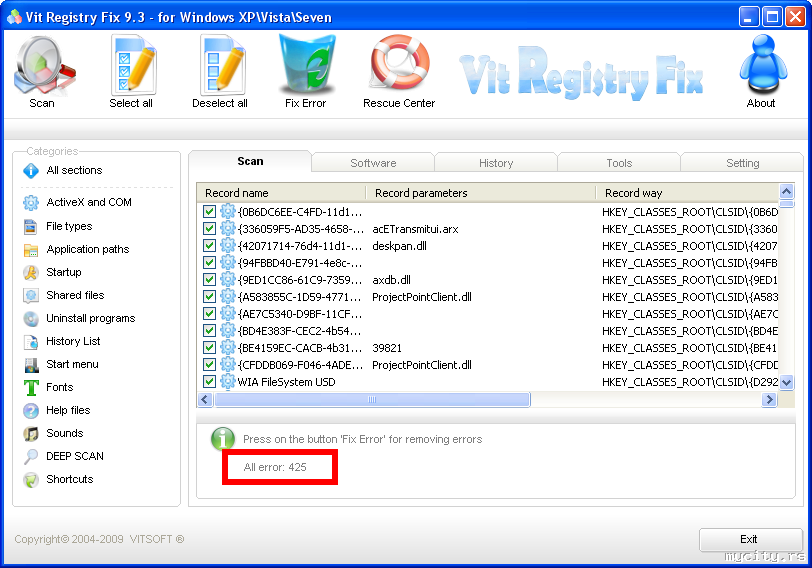Choose Sounds category
Screen dimensions: 812x568
53,433
